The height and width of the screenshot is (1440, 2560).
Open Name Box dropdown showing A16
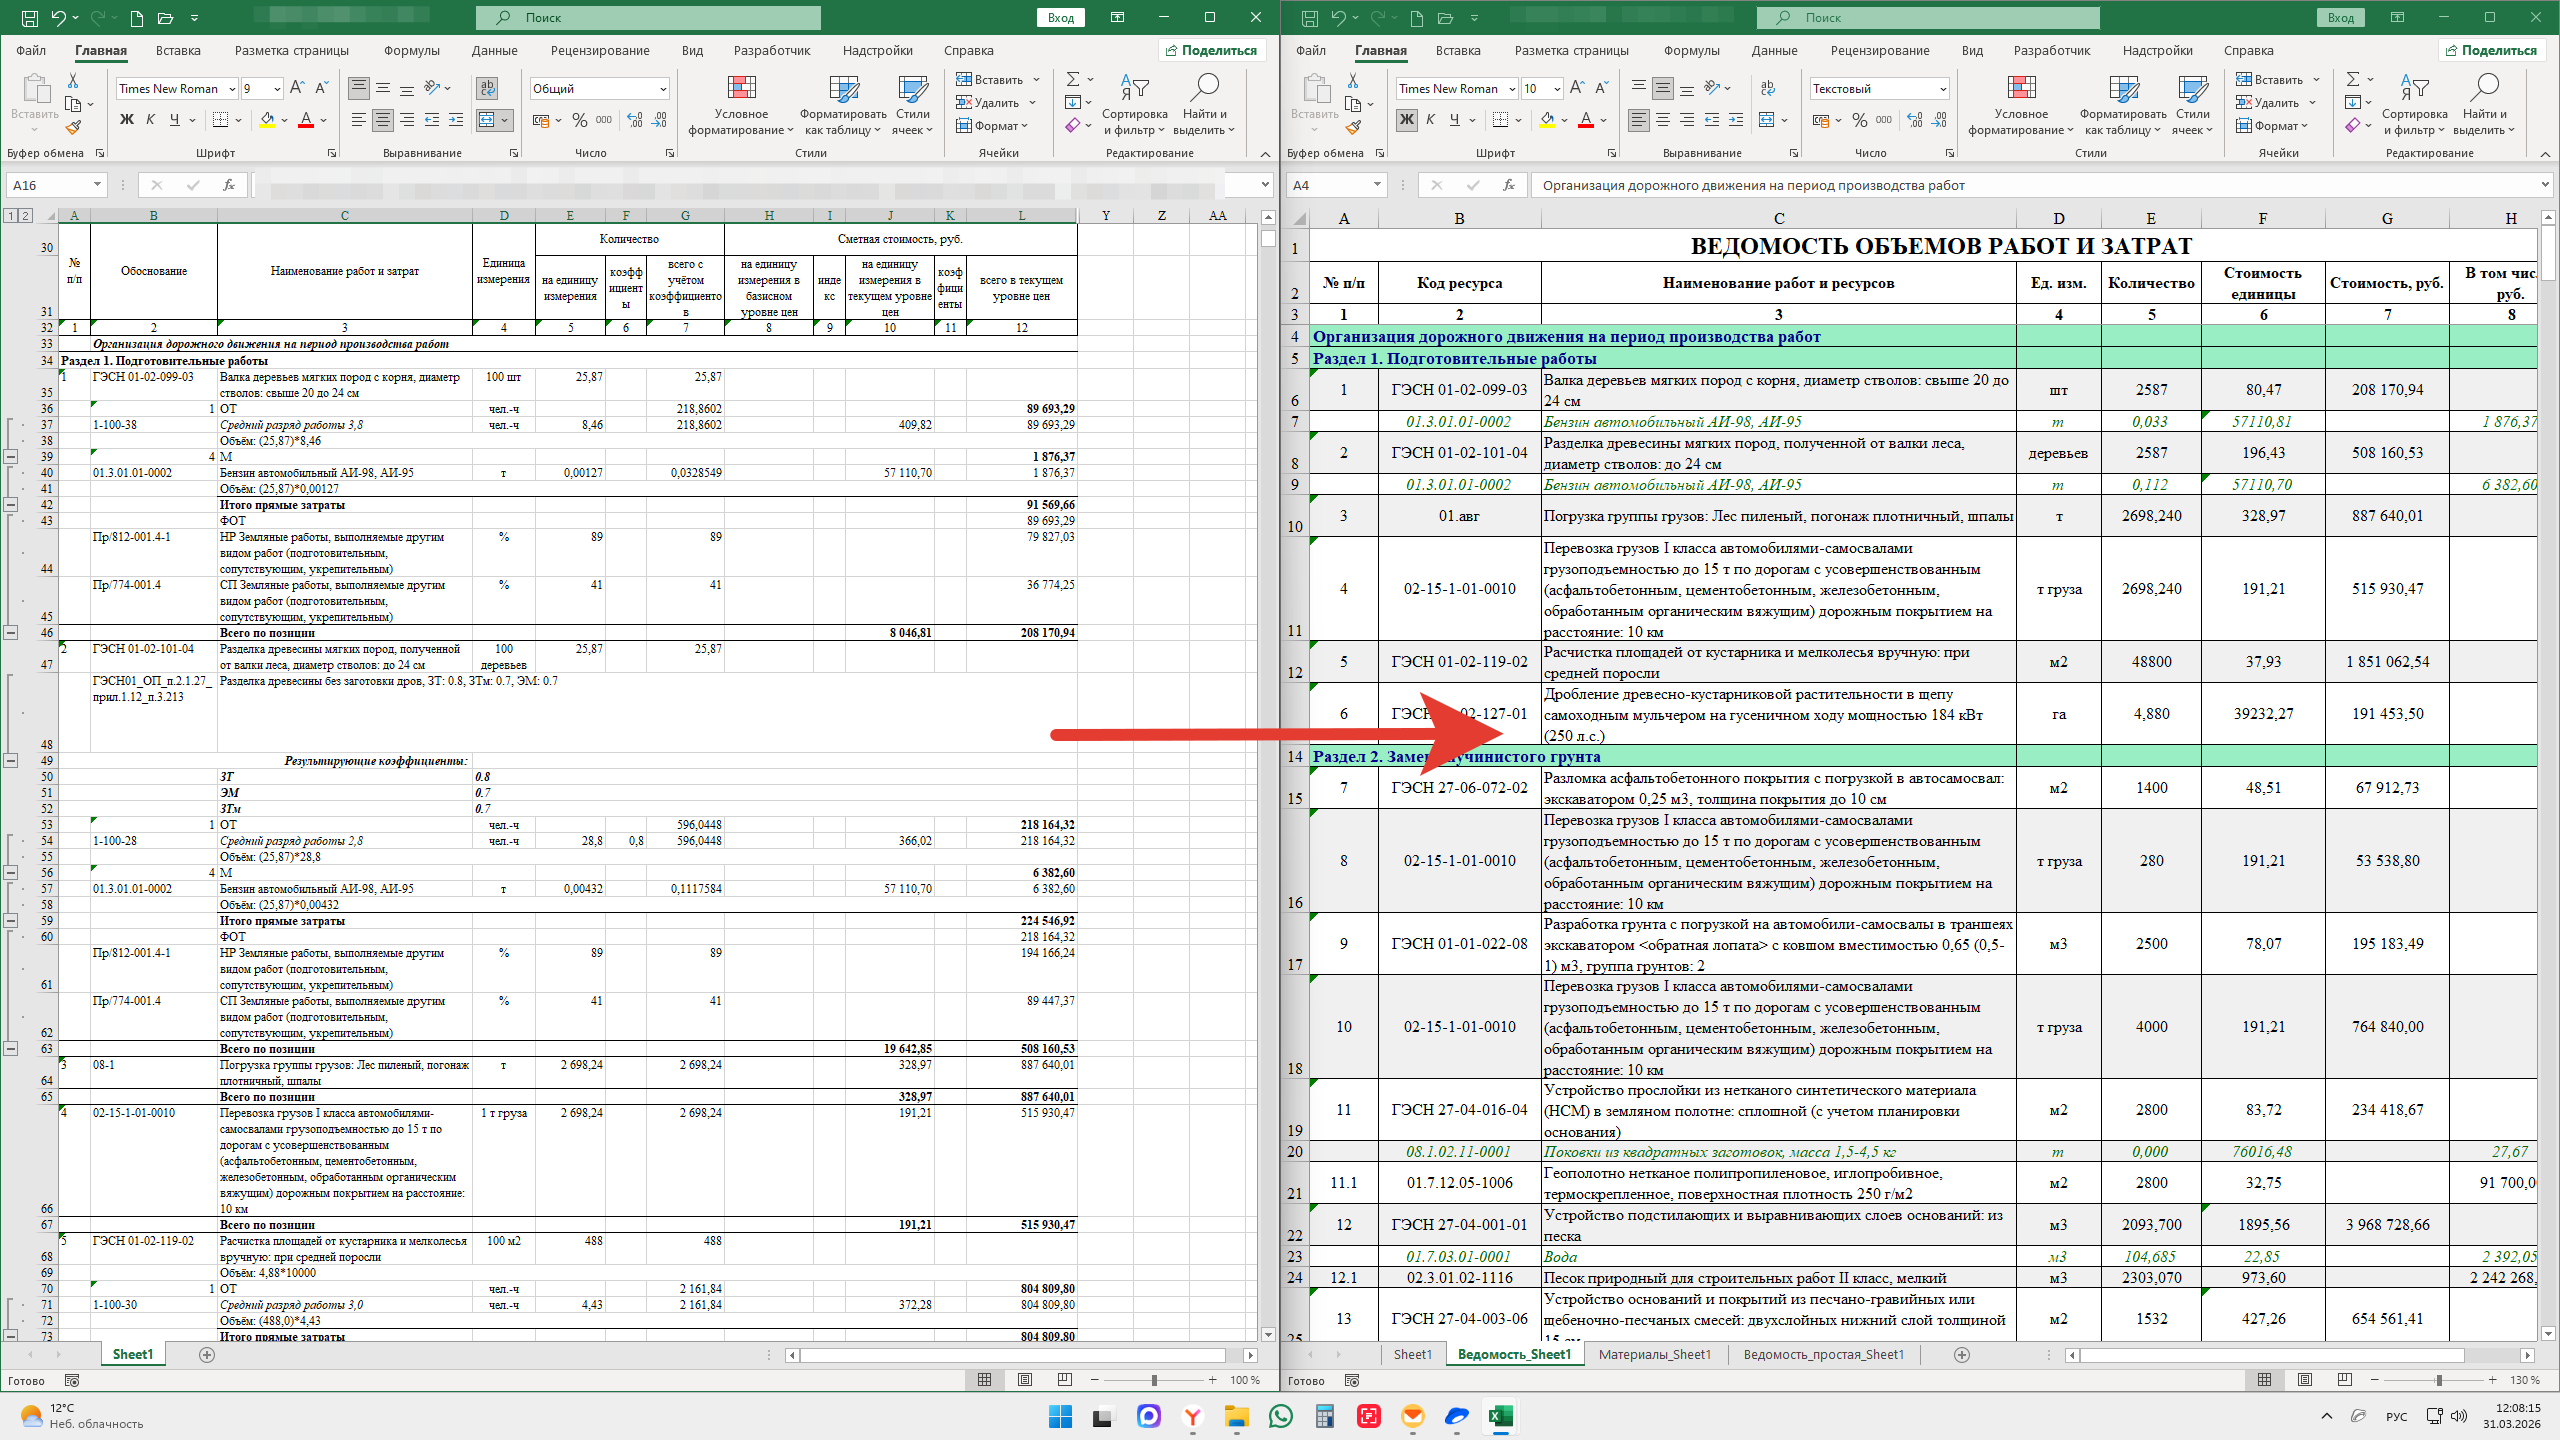pos(97,185)
